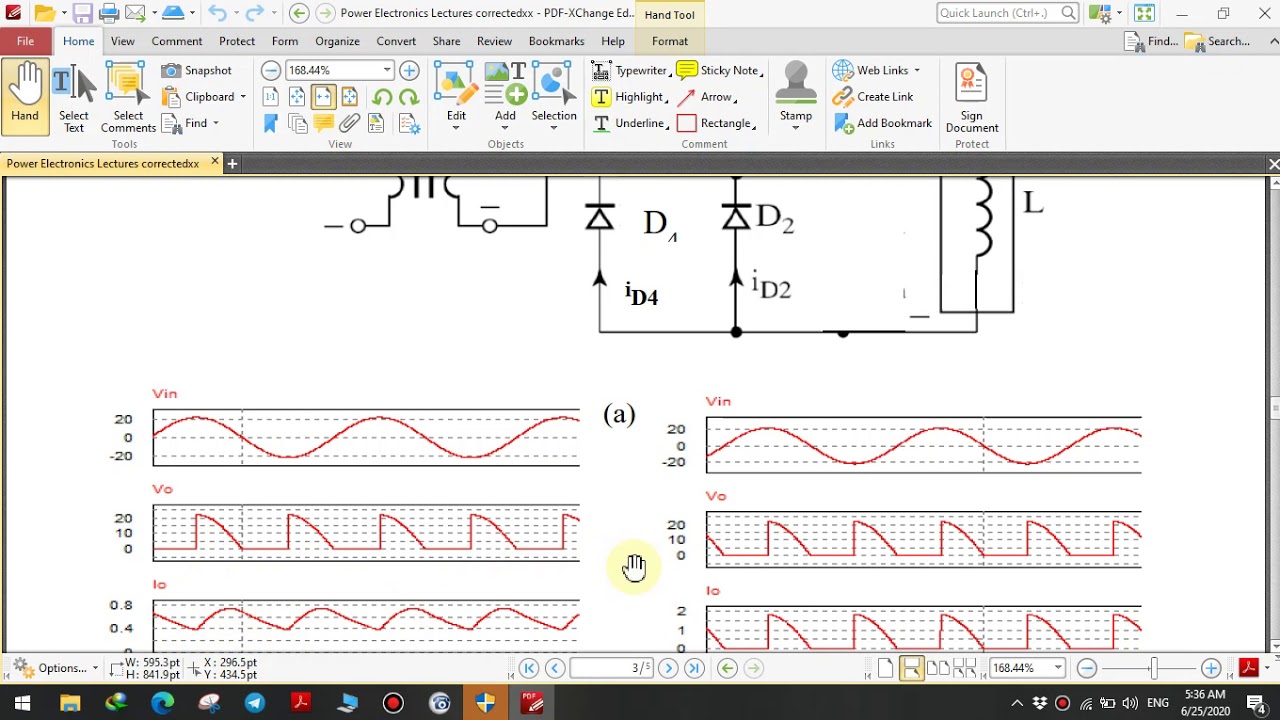Click the Find... button at top right

1151,41
